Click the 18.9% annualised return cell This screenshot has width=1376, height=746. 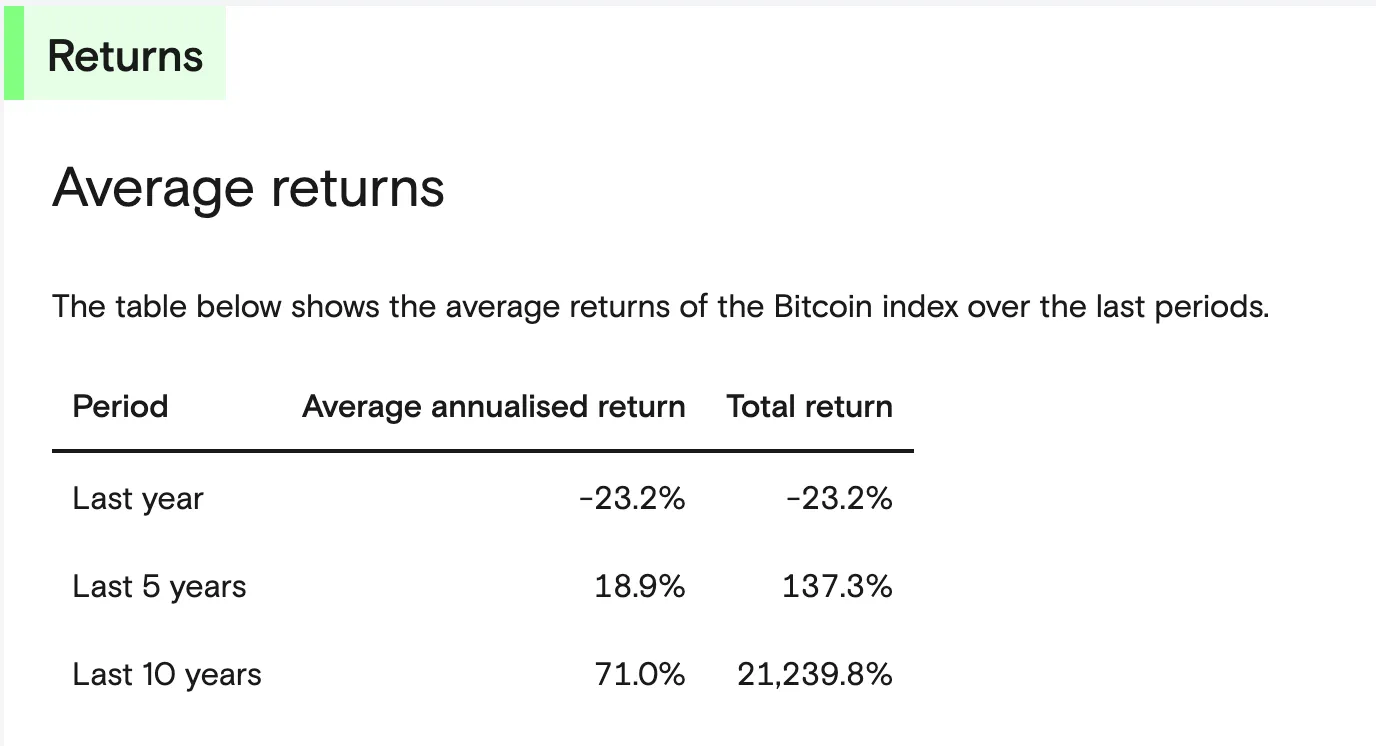pyautogui.click(x=640, y=586)
